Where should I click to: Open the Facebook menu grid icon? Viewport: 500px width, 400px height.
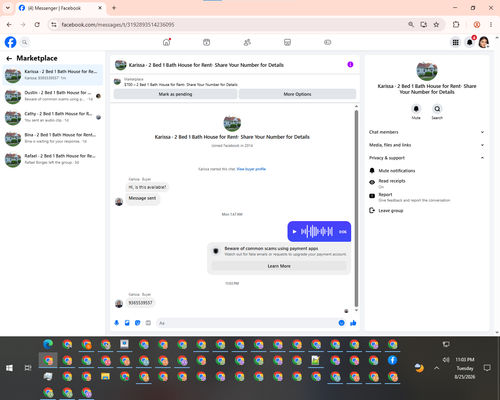[455, 42]
